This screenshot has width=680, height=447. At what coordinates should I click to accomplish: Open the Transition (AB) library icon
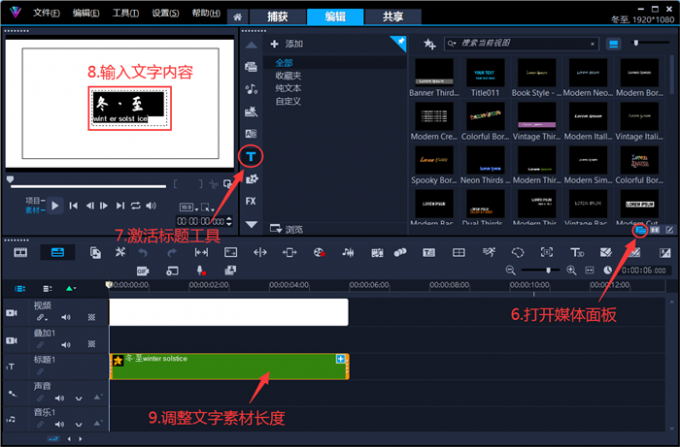pos(251,134)
